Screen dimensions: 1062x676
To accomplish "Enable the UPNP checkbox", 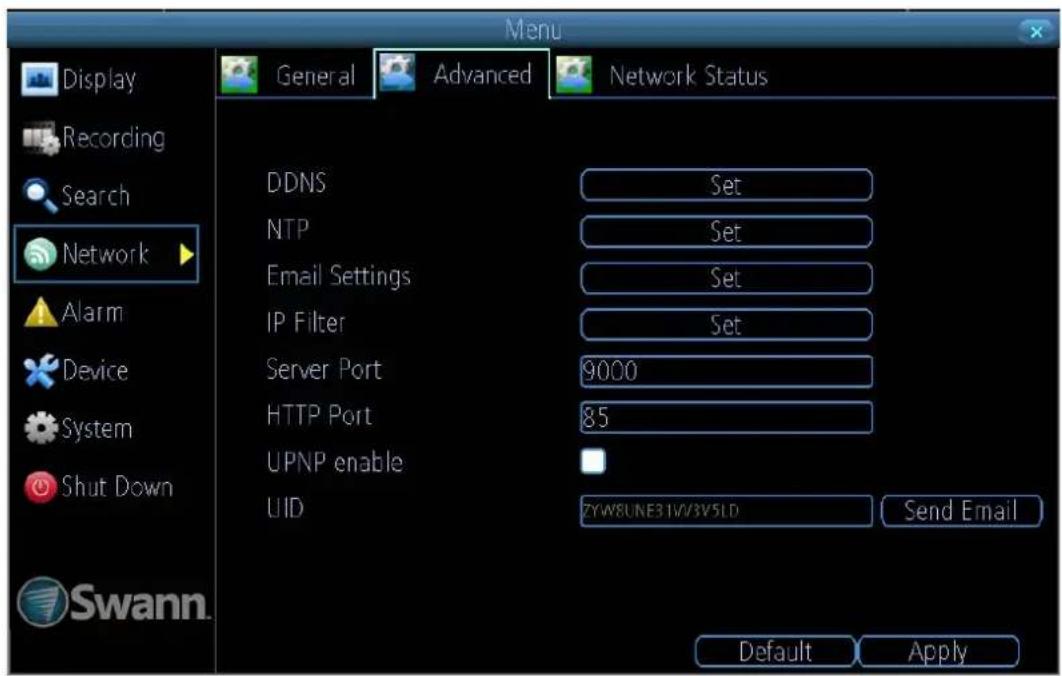I will tap(593, 462).
